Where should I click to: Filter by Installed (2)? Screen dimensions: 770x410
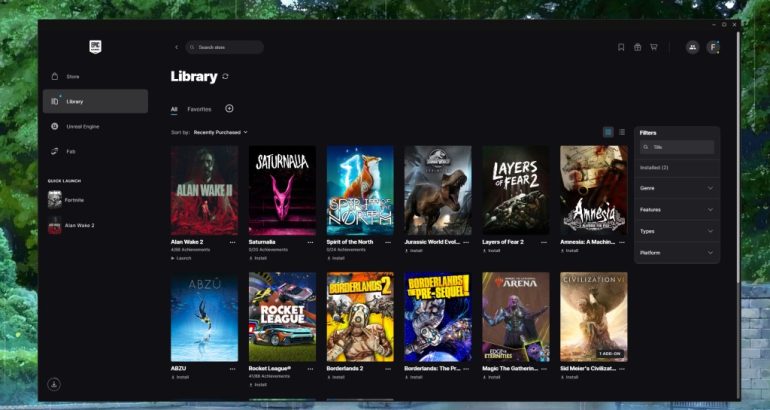(654, 168)
